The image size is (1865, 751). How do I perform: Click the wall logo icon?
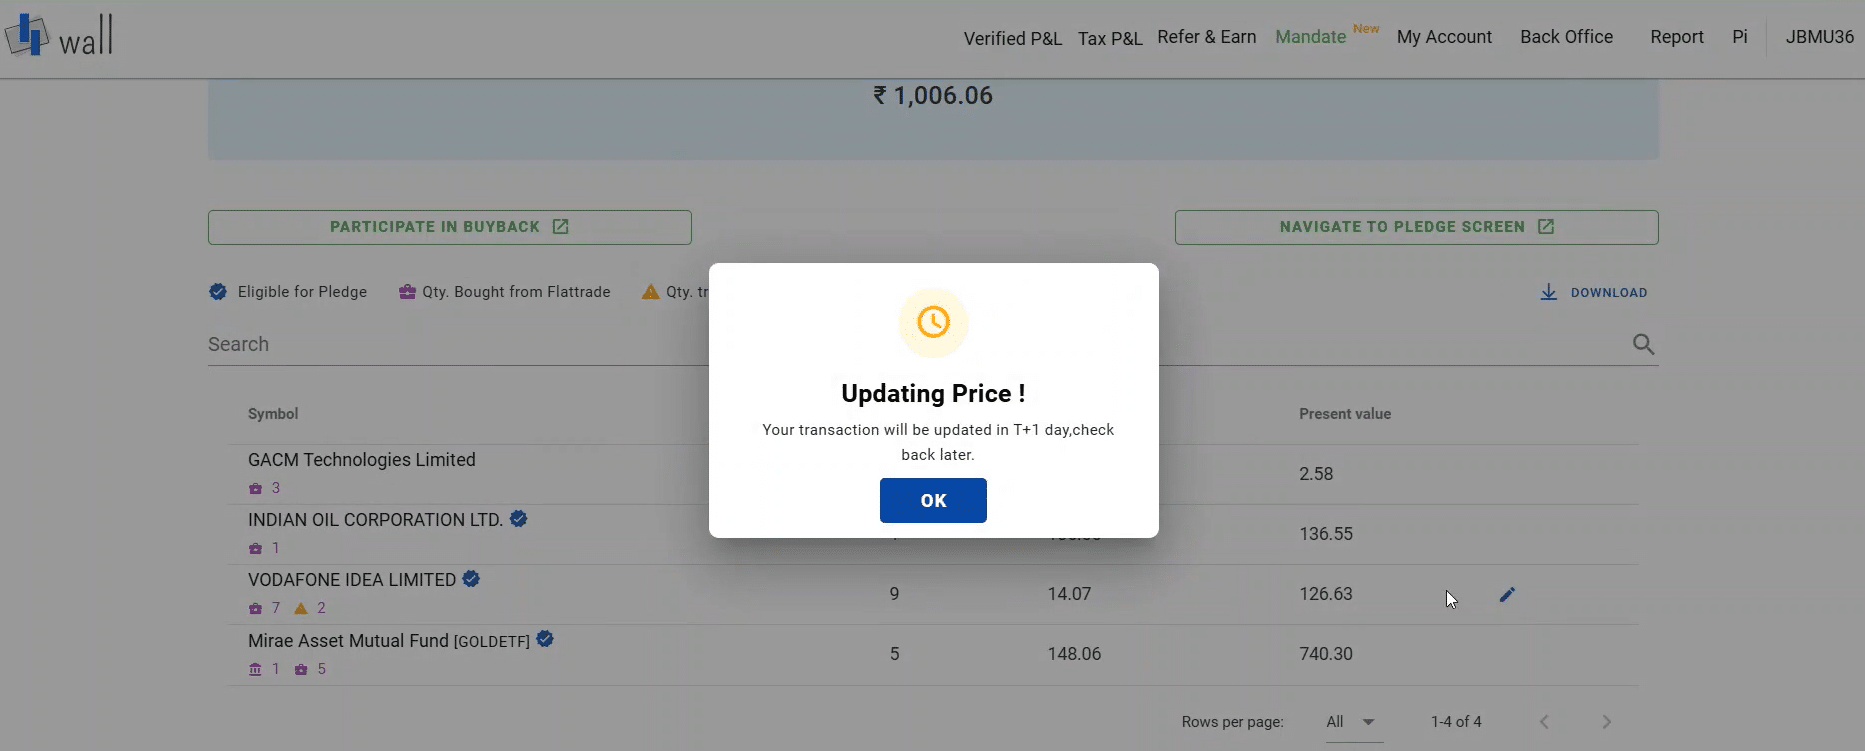coord(27,35)
